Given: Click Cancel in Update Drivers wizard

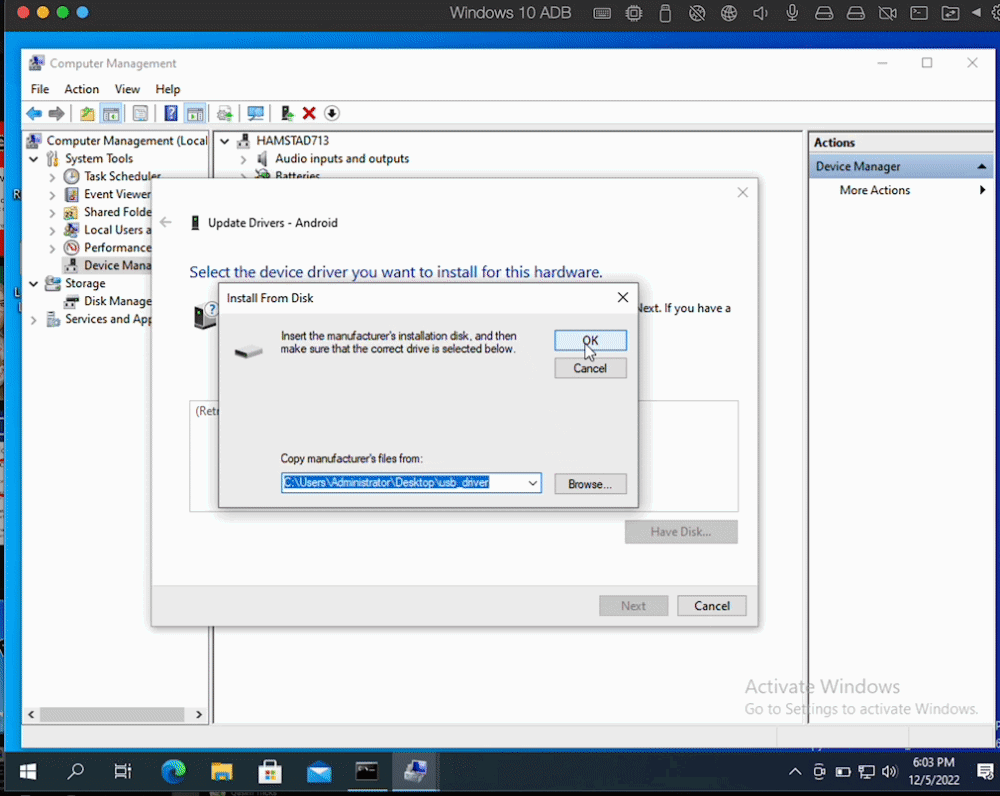Looking at the screenshot, I should [x=712, y=605].
